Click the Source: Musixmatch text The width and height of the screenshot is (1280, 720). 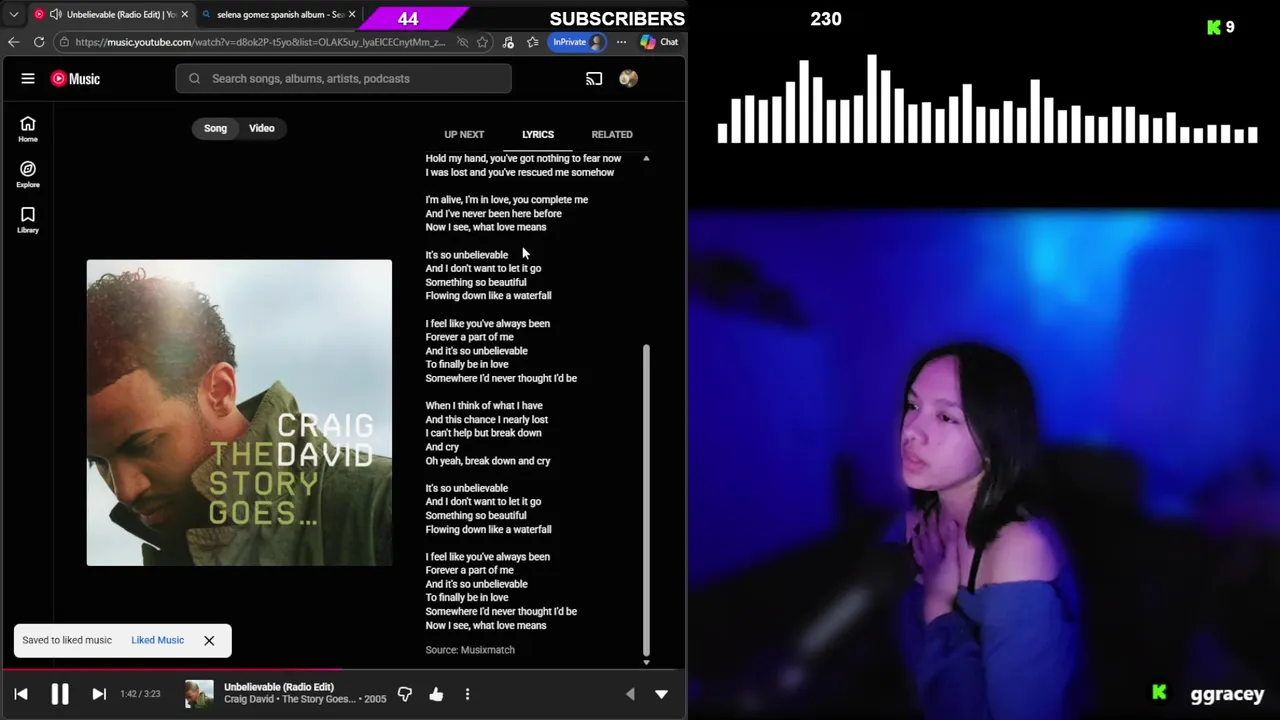(470, 650)
